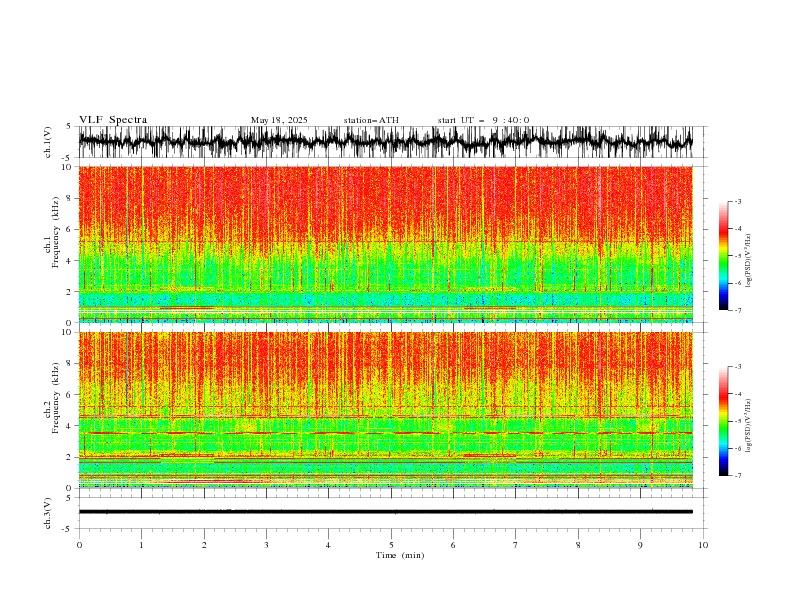Click the ch.3 flat waveform trace
The width and height of the screenshot is (792, 612).
click(x=385, y=512)
